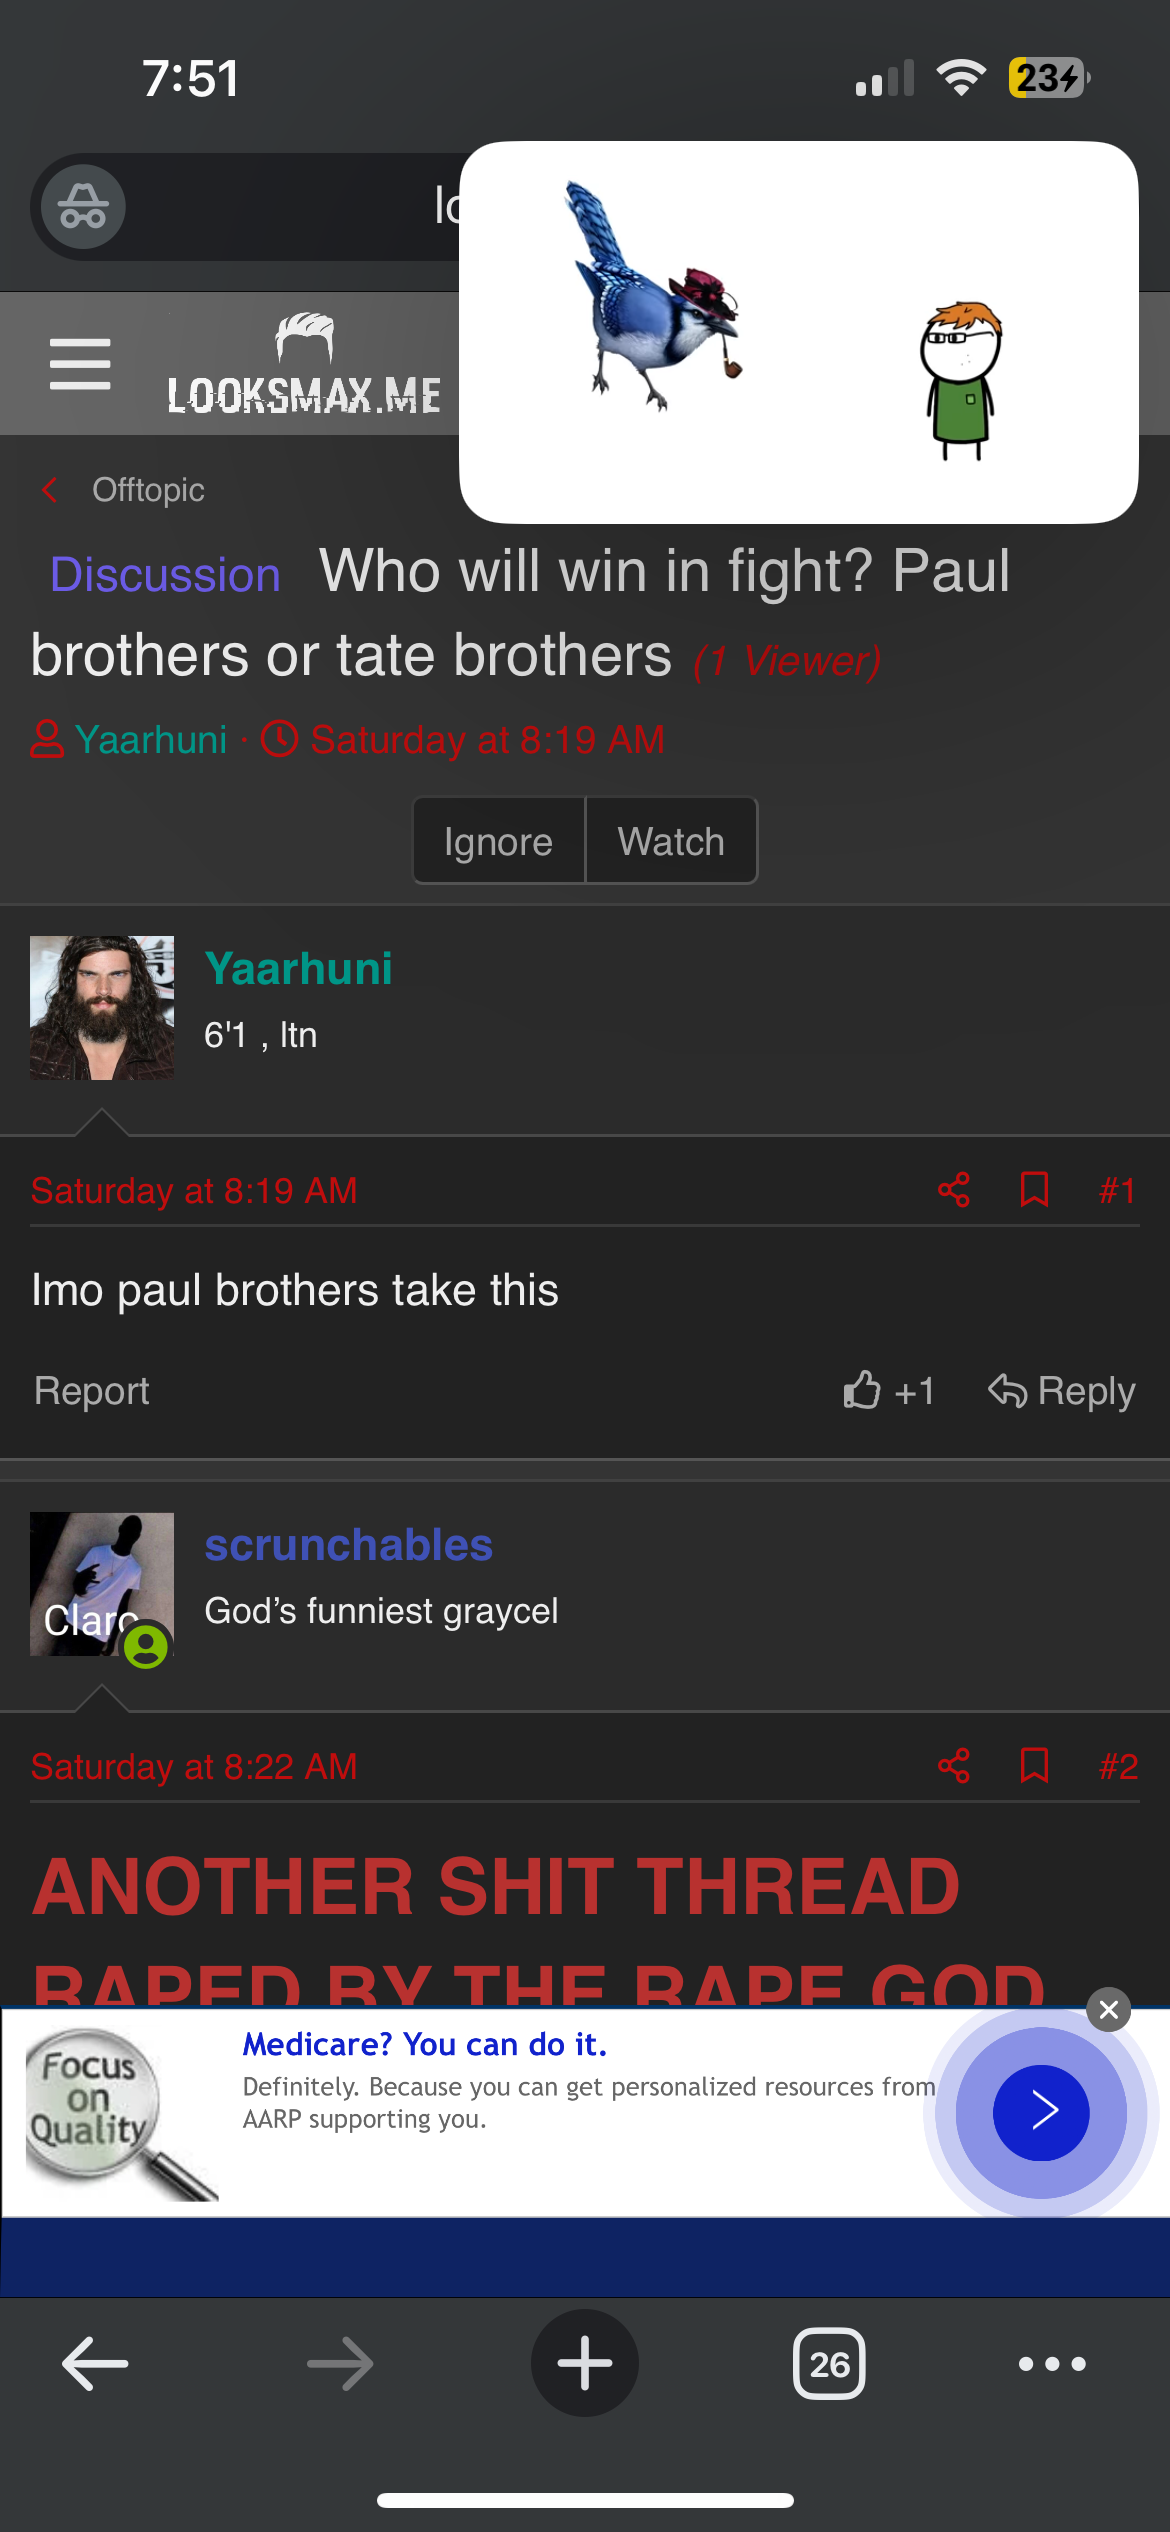Bookmark post #1 by Yaarhuni
Screen dimensions: 1170x2532
[1034, 1190]
